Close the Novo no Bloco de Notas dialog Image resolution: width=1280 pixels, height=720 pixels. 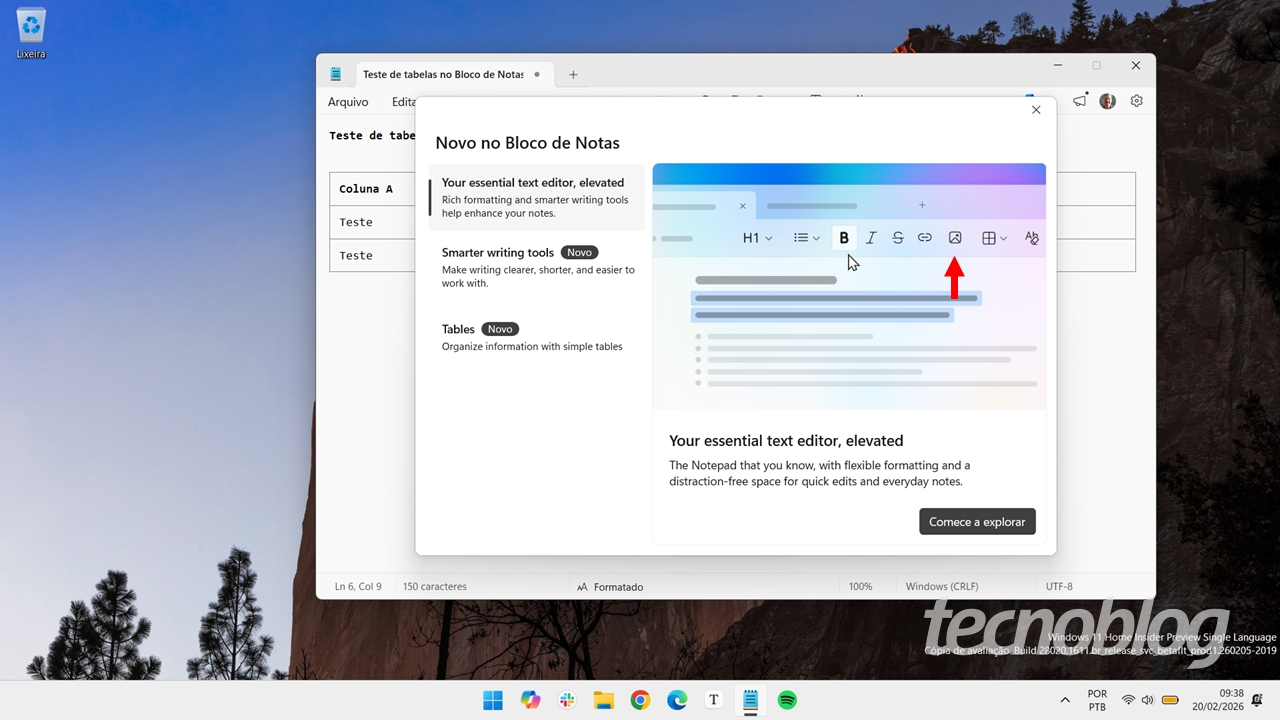pos(1036,110)
